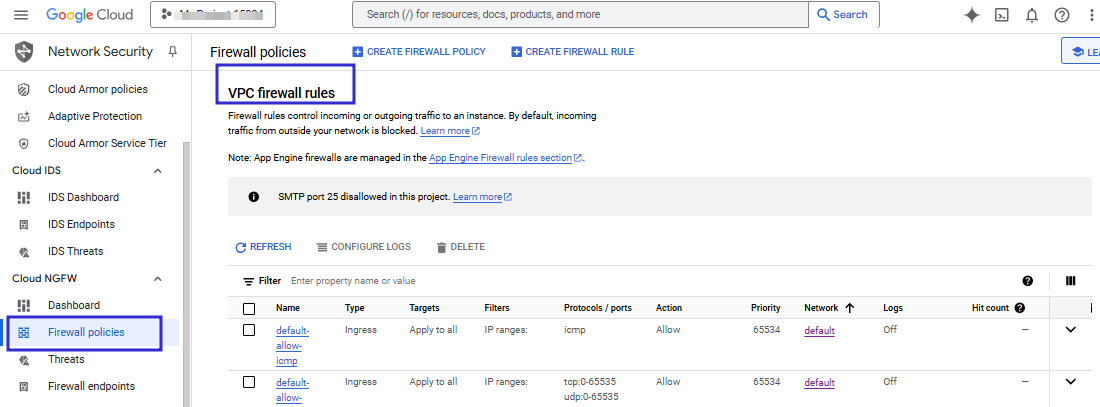Click the sidebar vertical scrollbar
Image resolution: width=1100 pixels, height=407 pixels.
pyautogui.click(x=186, y=274)
